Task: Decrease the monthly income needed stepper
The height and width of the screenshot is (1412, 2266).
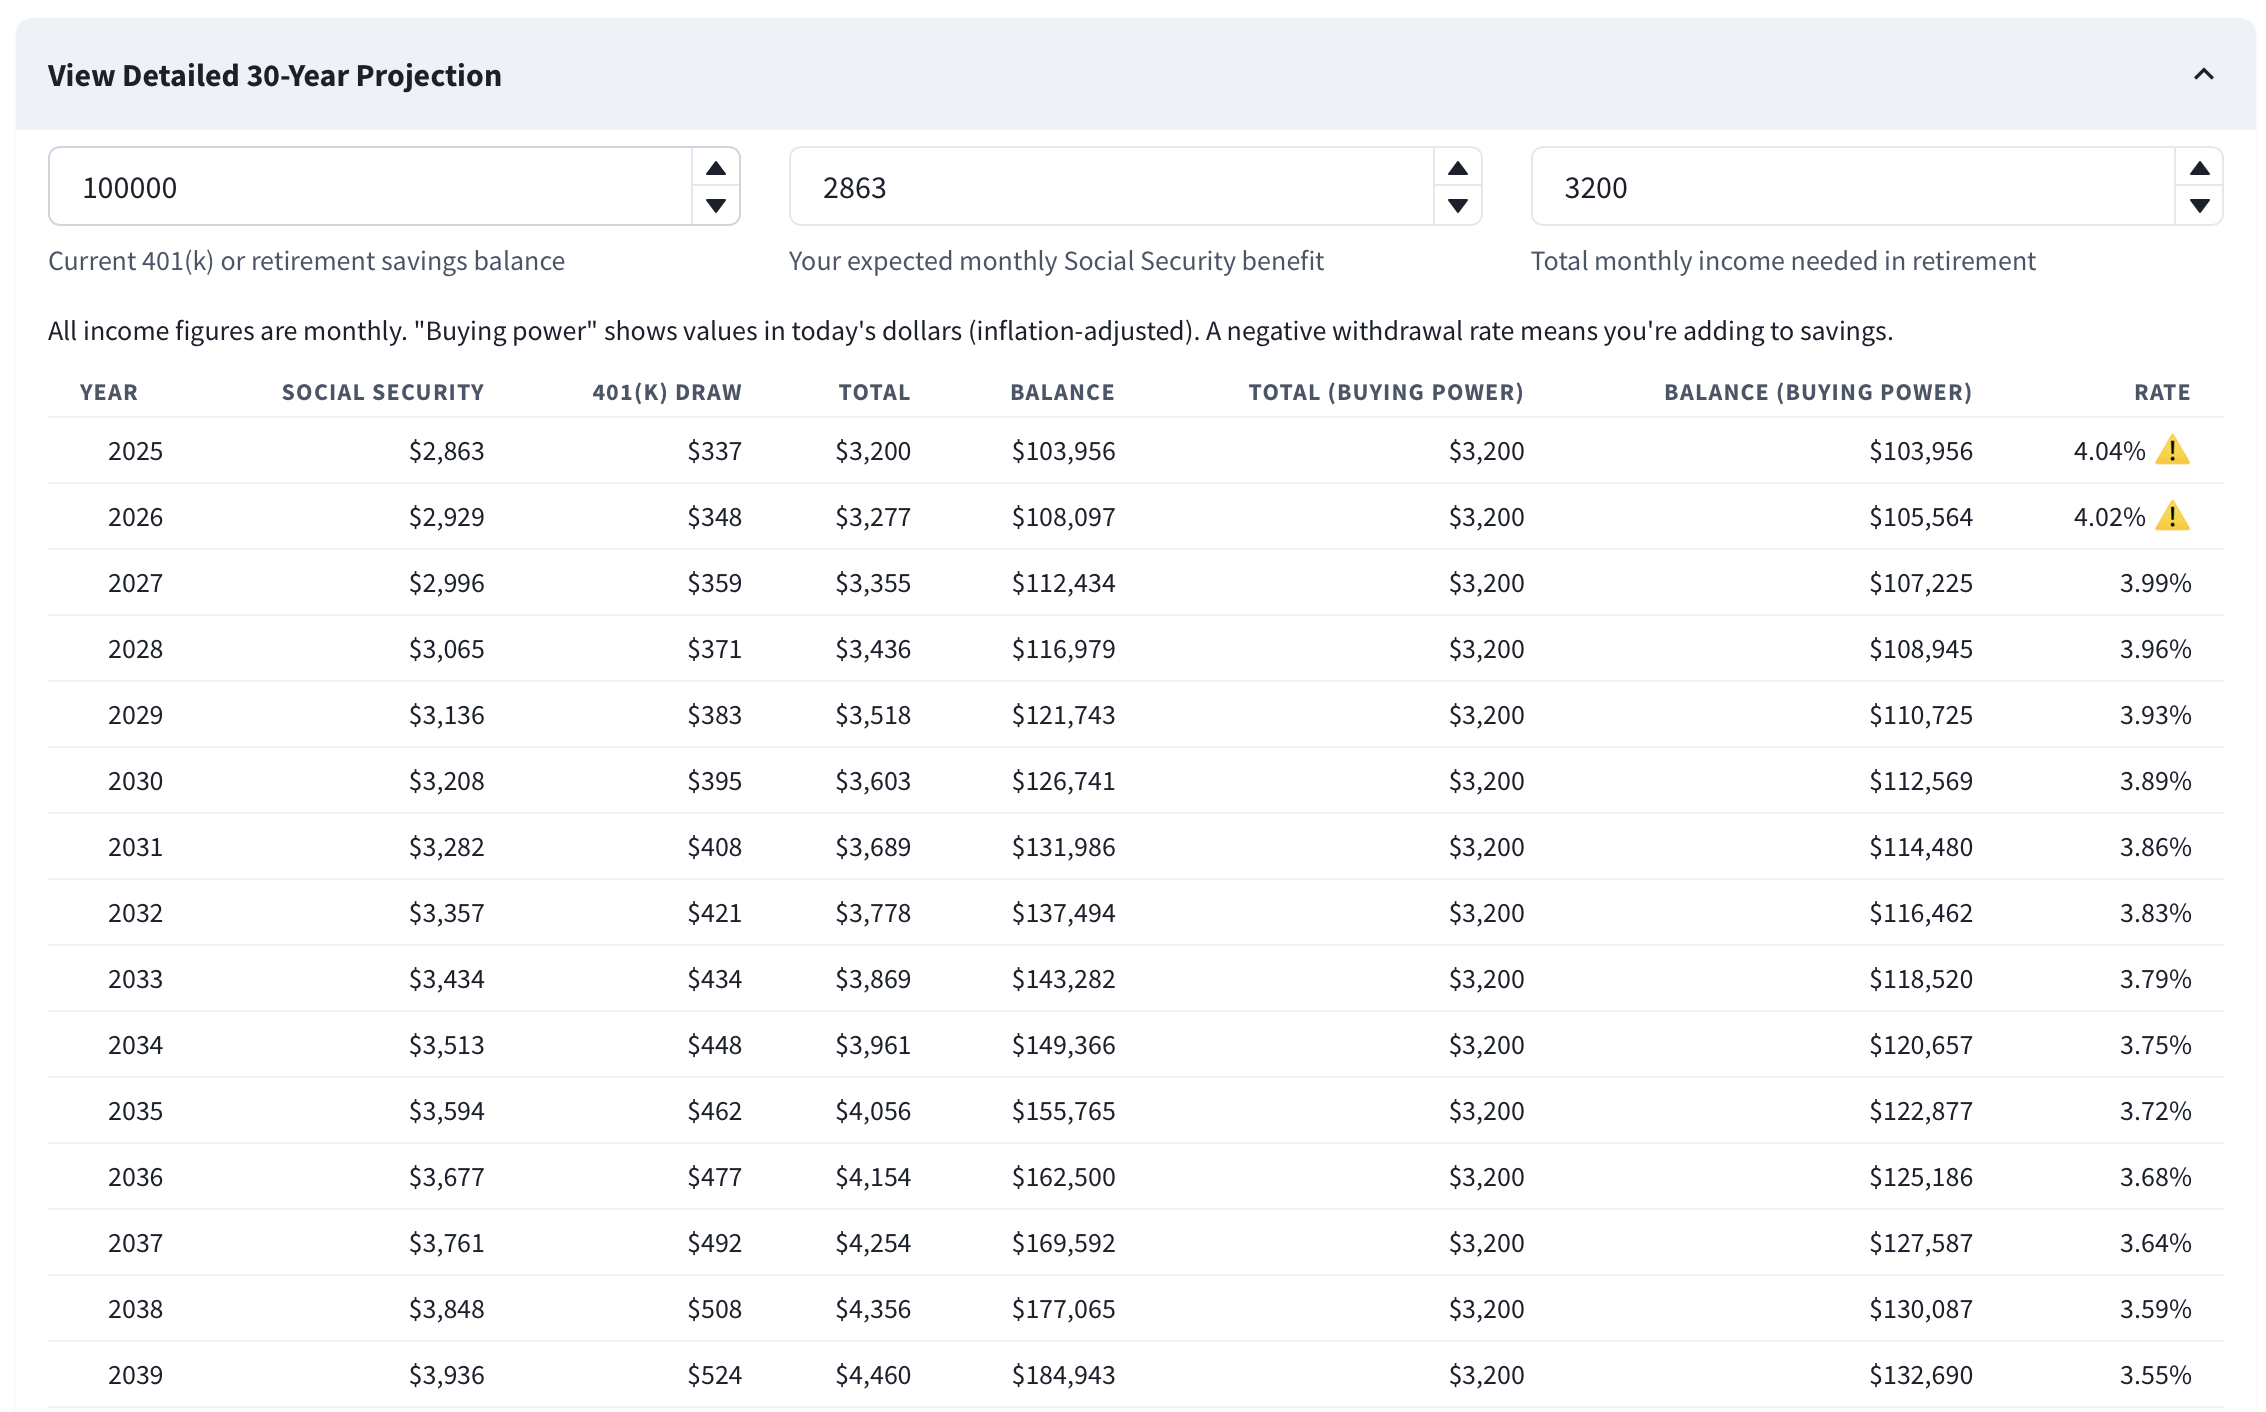Action: pos(2200,206)
